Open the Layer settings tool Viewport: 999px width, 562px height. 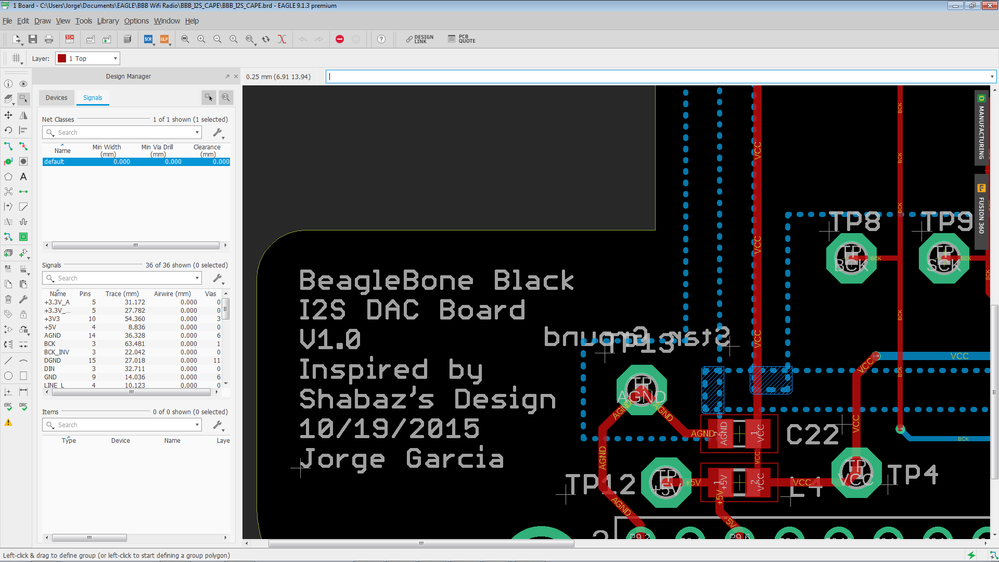8,99
